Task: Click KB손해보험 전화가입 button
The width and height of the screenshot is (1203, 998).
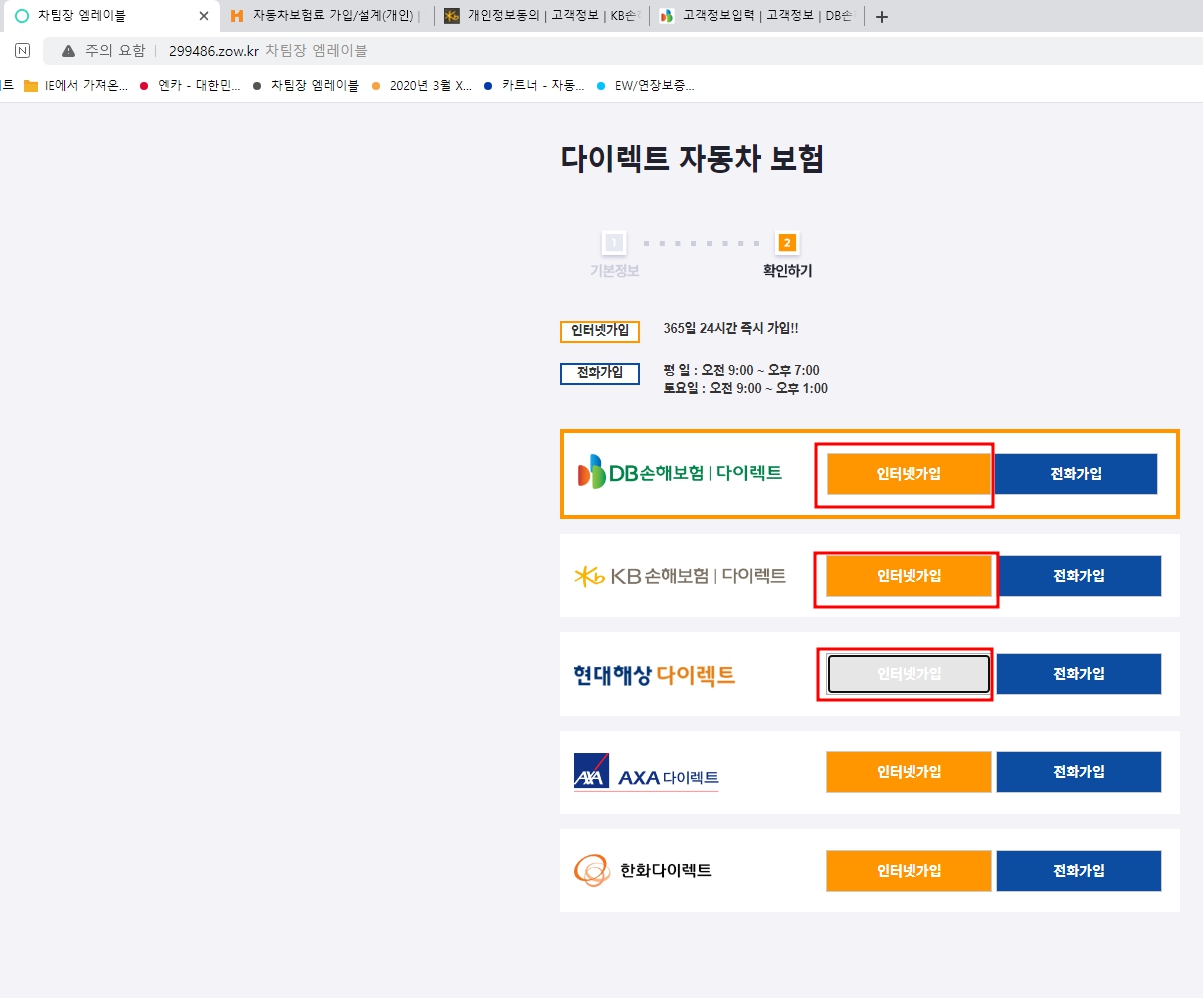Action: (x=1079, y=576)
